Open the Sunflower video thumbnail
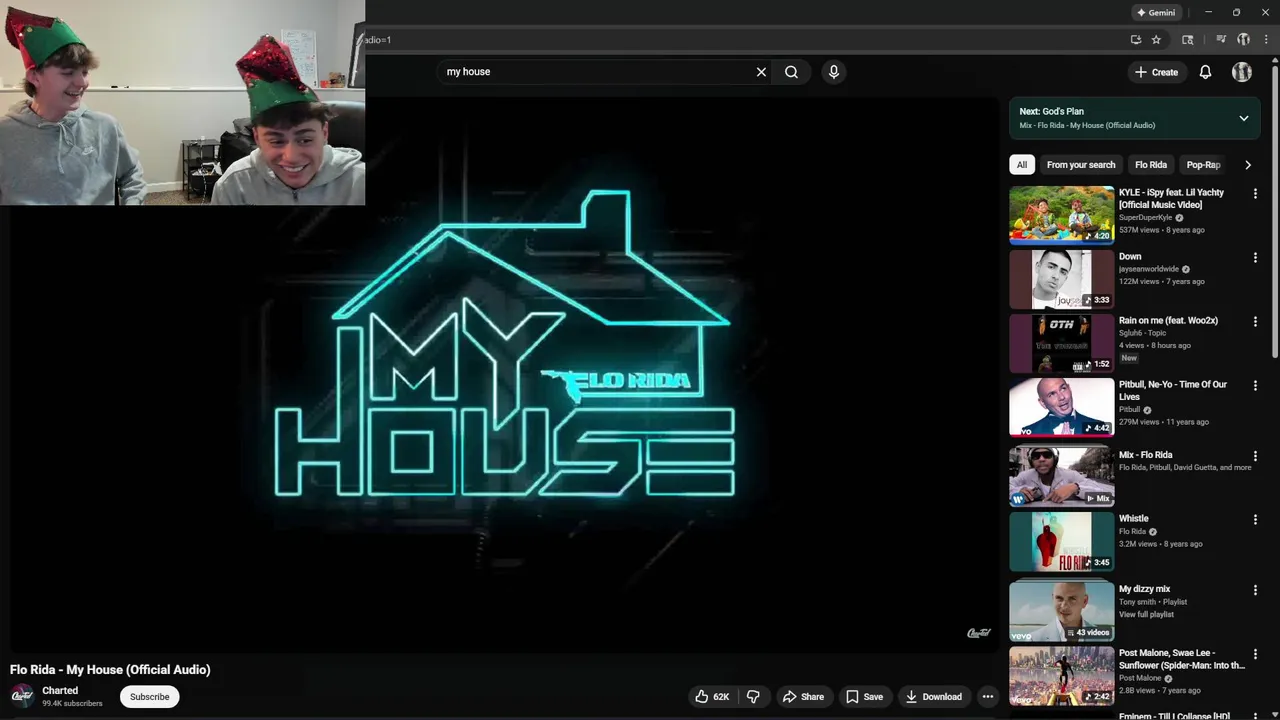1280x720 pixels. pyautogui.click(x=1061, y=676)
